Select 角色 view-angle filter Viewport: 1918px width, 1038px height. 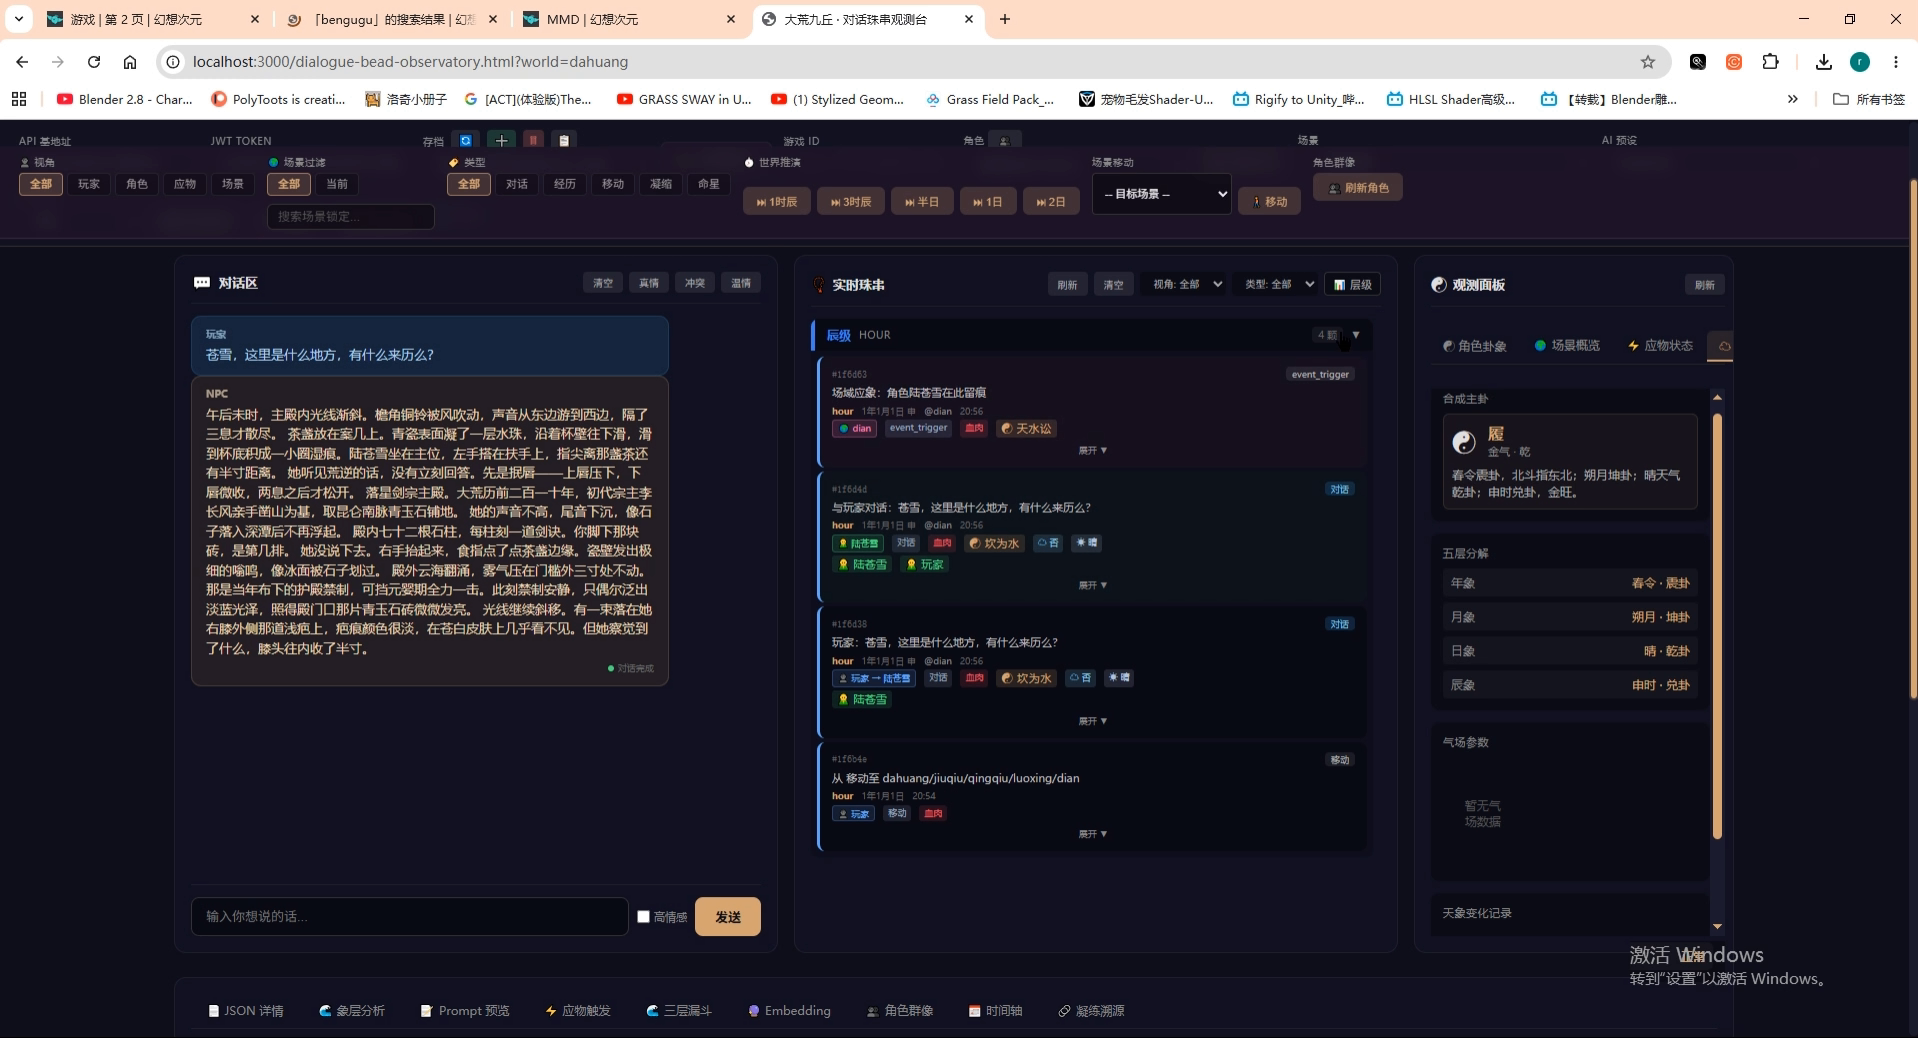137,184
